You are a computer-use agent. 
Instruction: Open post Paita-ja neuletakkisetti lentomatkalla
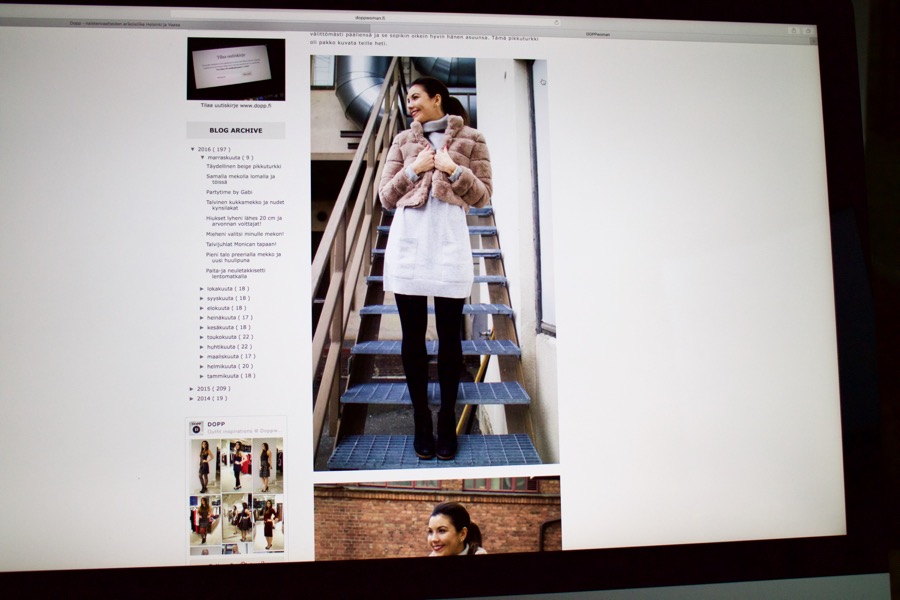pyautogui.click(x=236, y=273)
